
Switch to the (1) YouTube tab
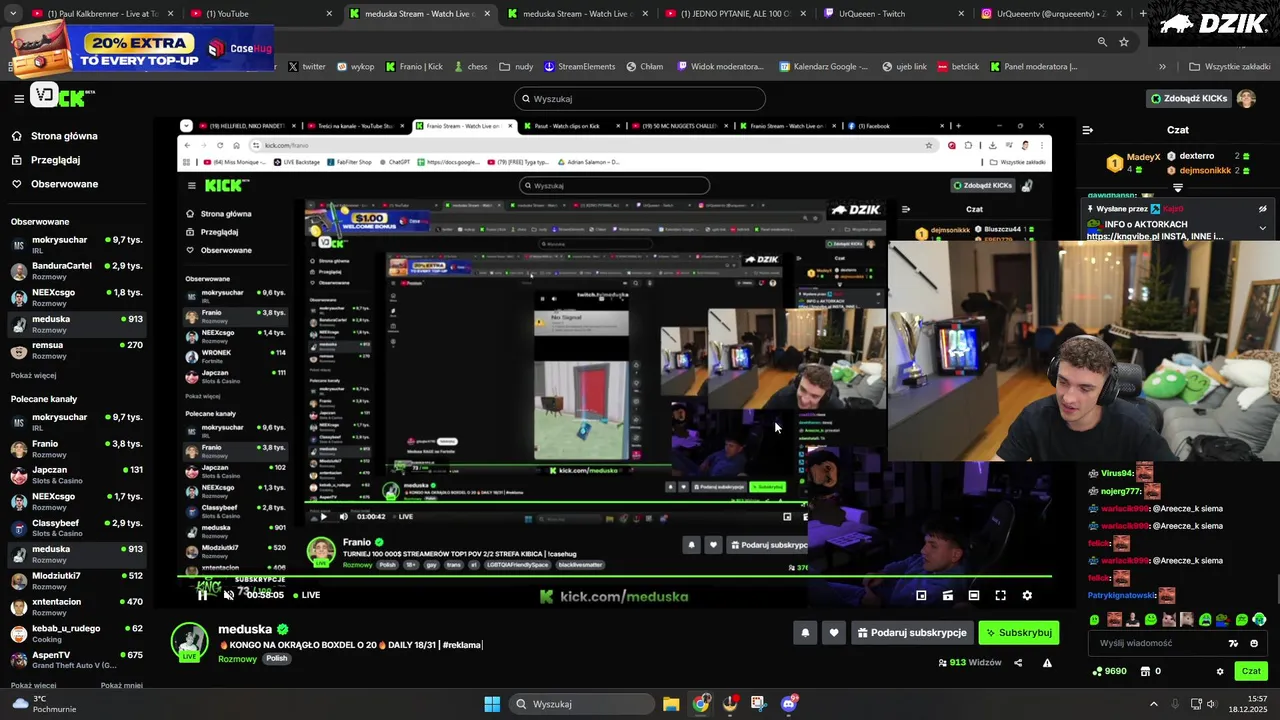click(x=260, y=13)
